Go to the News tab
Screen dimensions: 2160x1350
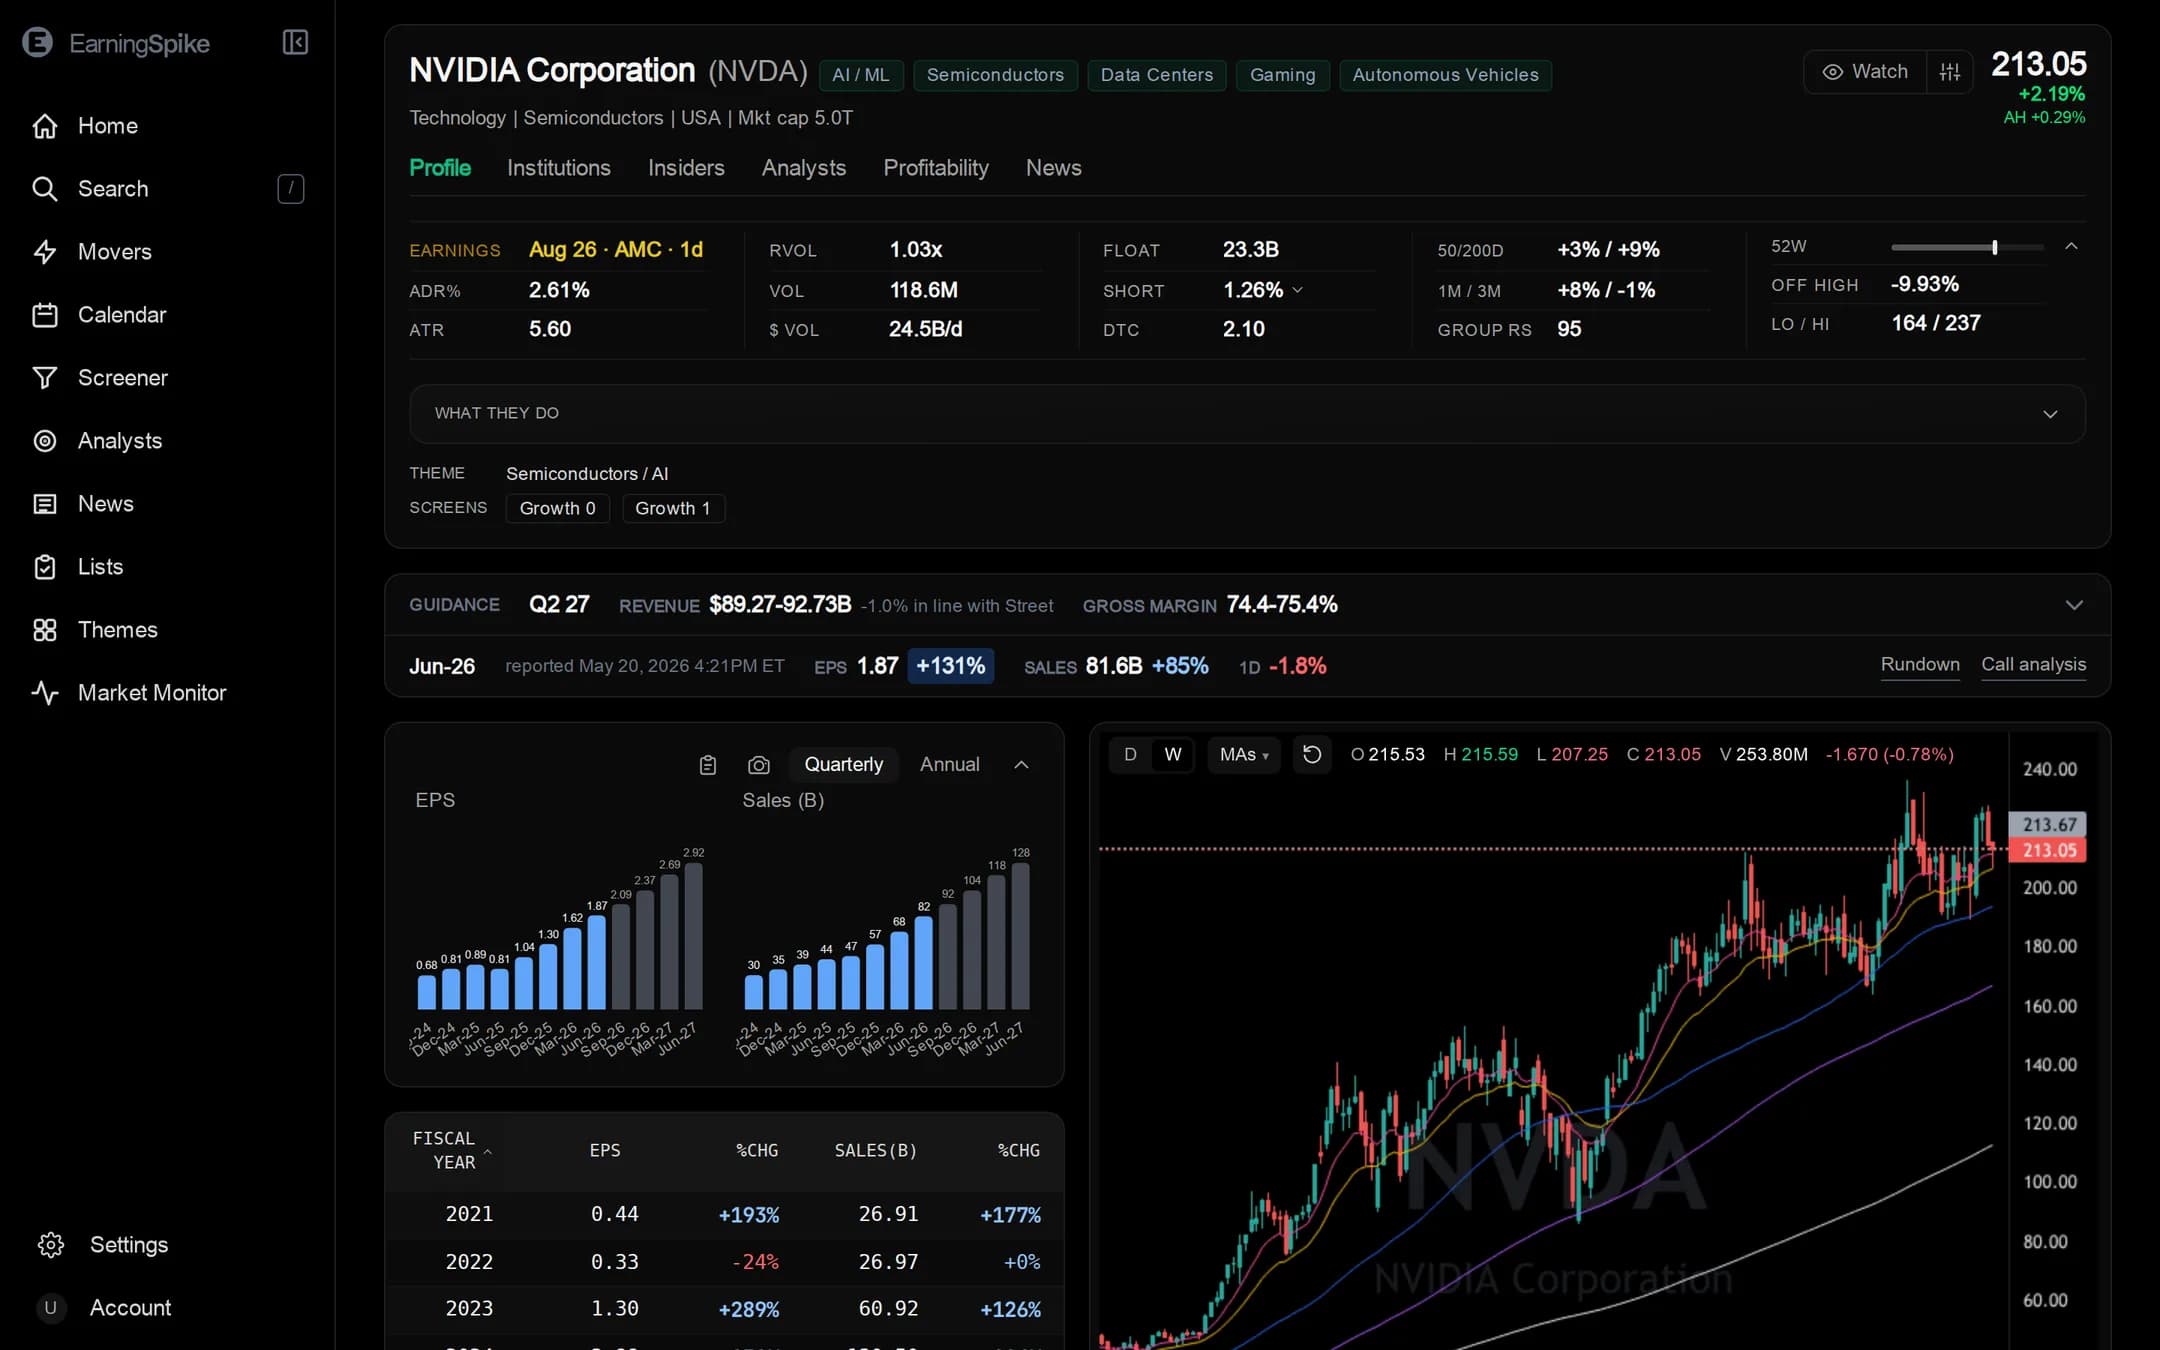1054,168
